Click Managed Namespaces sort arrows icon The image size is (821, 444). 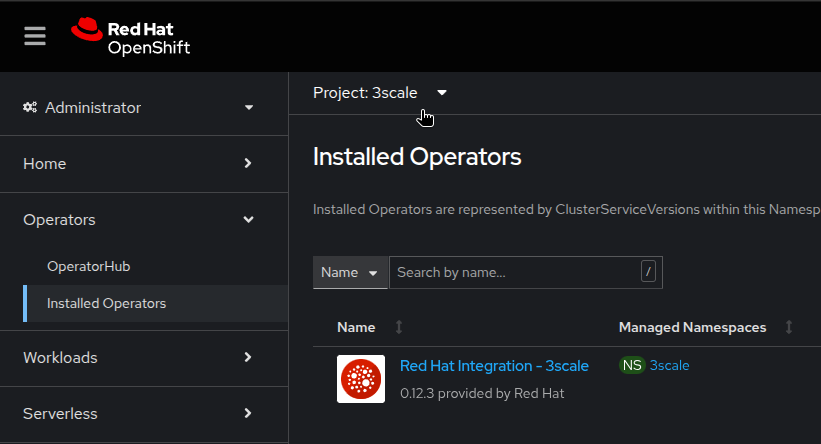789,327
